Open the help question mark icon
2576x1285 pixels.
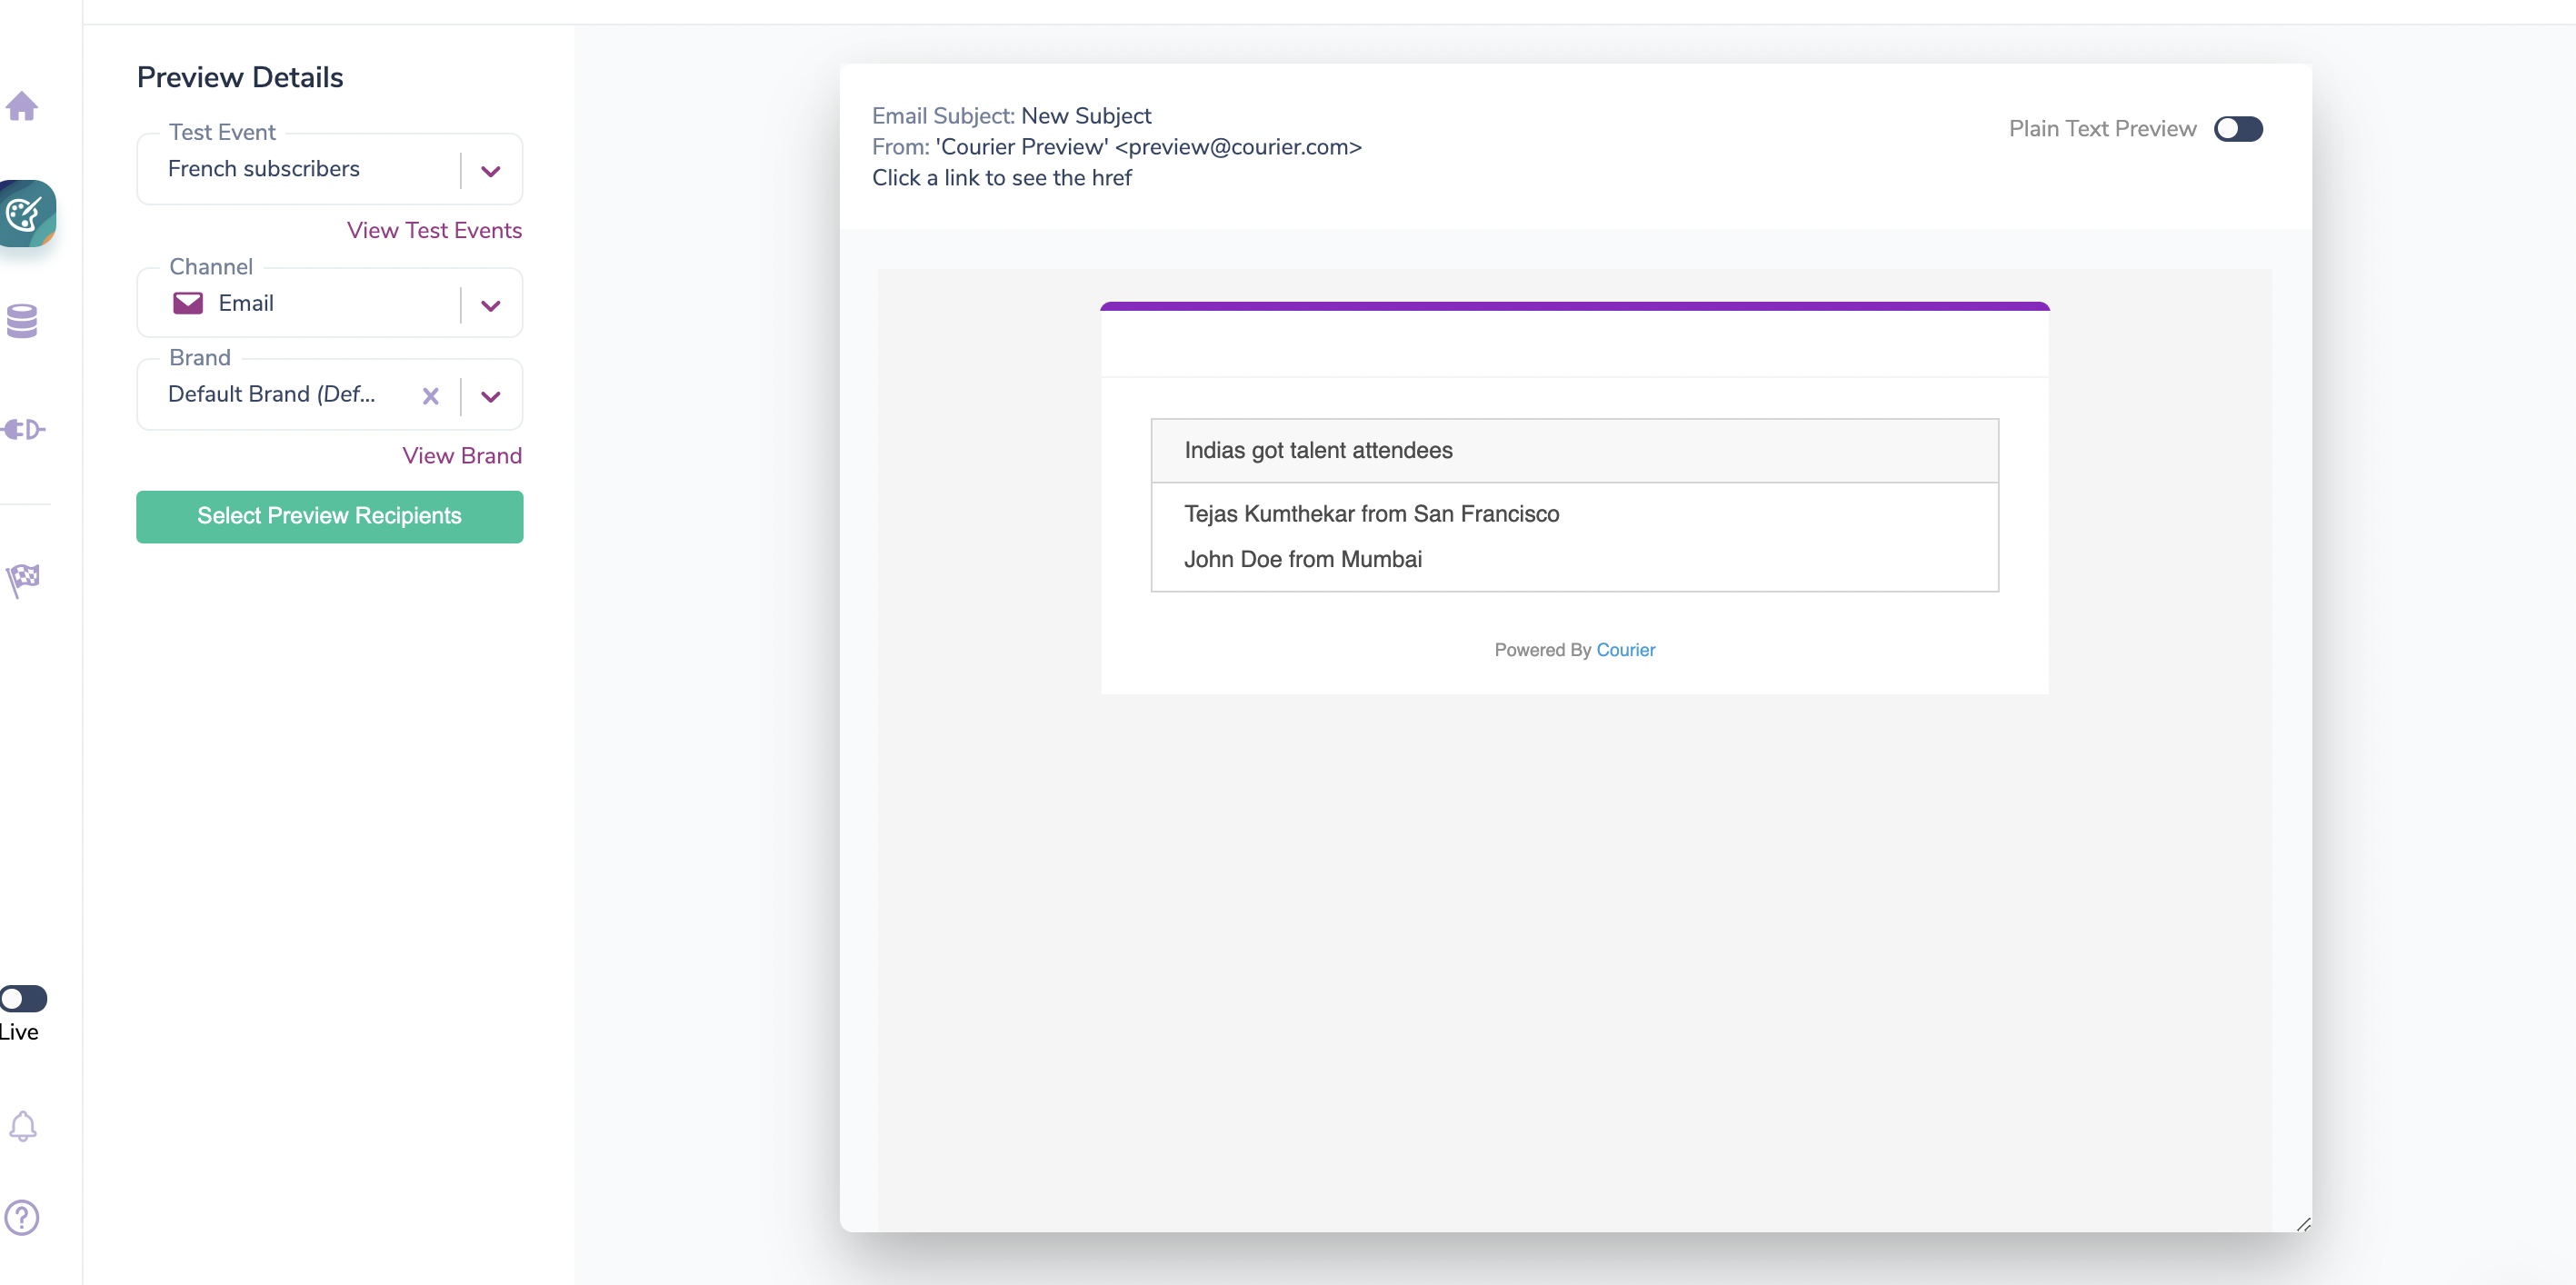coord(22,1217)
